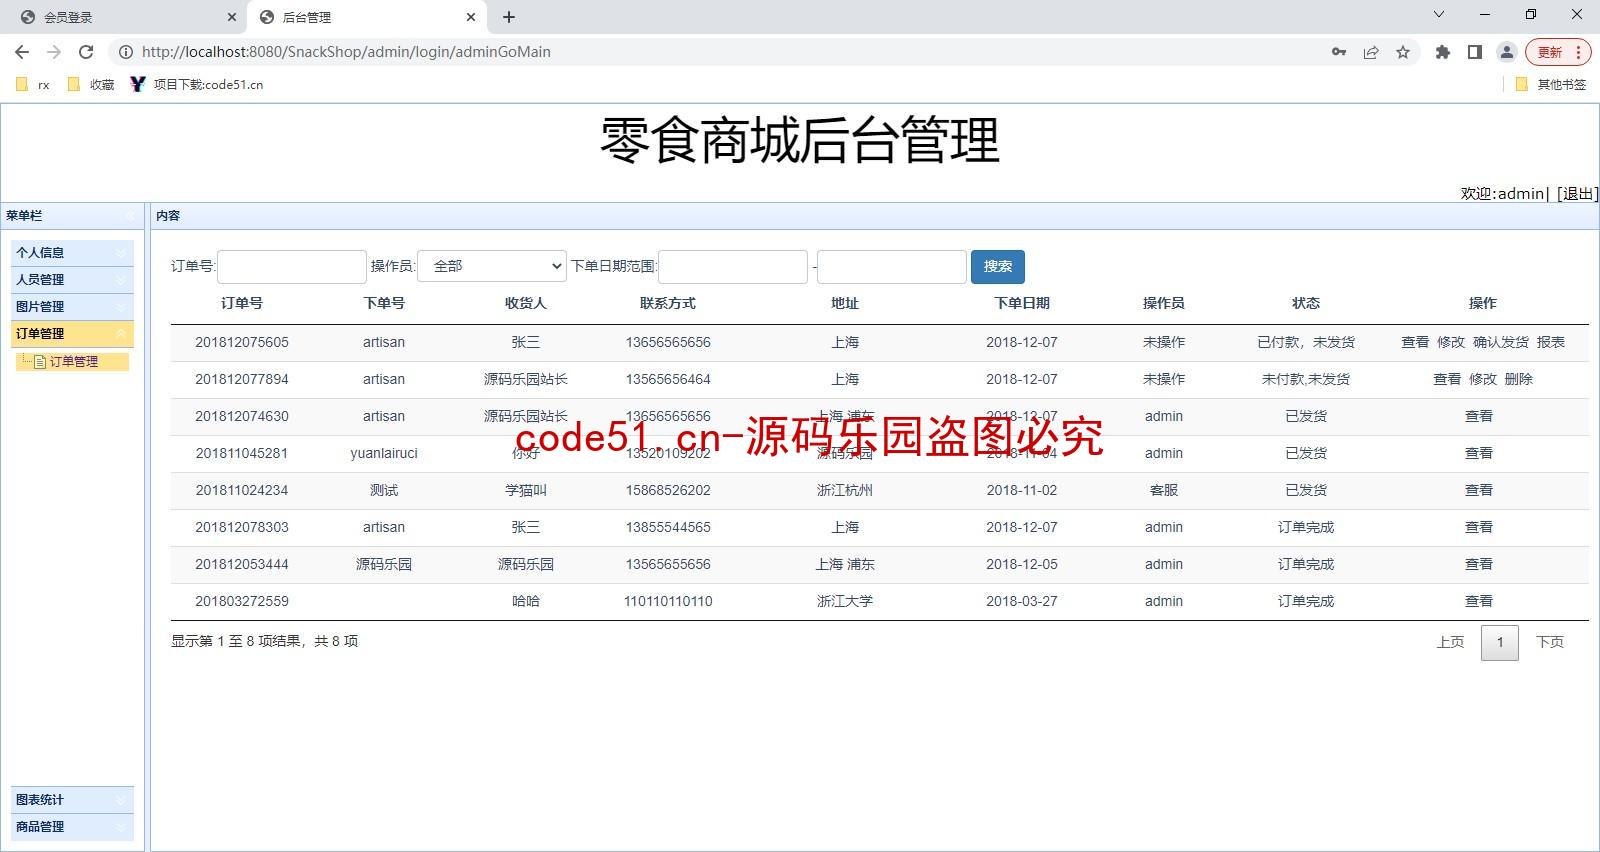1600x852 pixels.
Task: Select order number 201811024234 cell
Action: pyautogui.click(x=242, y=490)
